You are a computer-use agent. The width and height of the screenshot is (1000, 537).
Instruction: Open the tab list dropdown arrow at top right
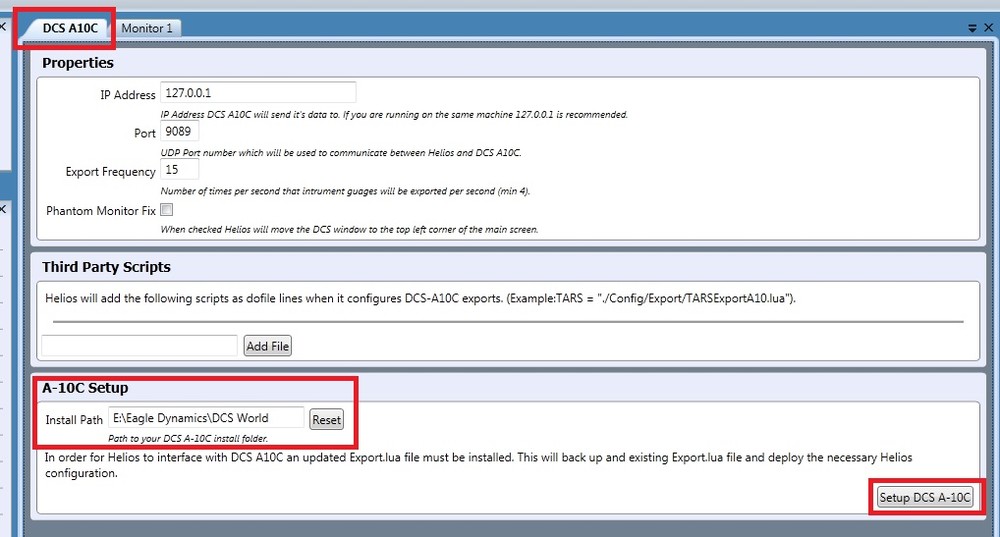pos(972,28)
